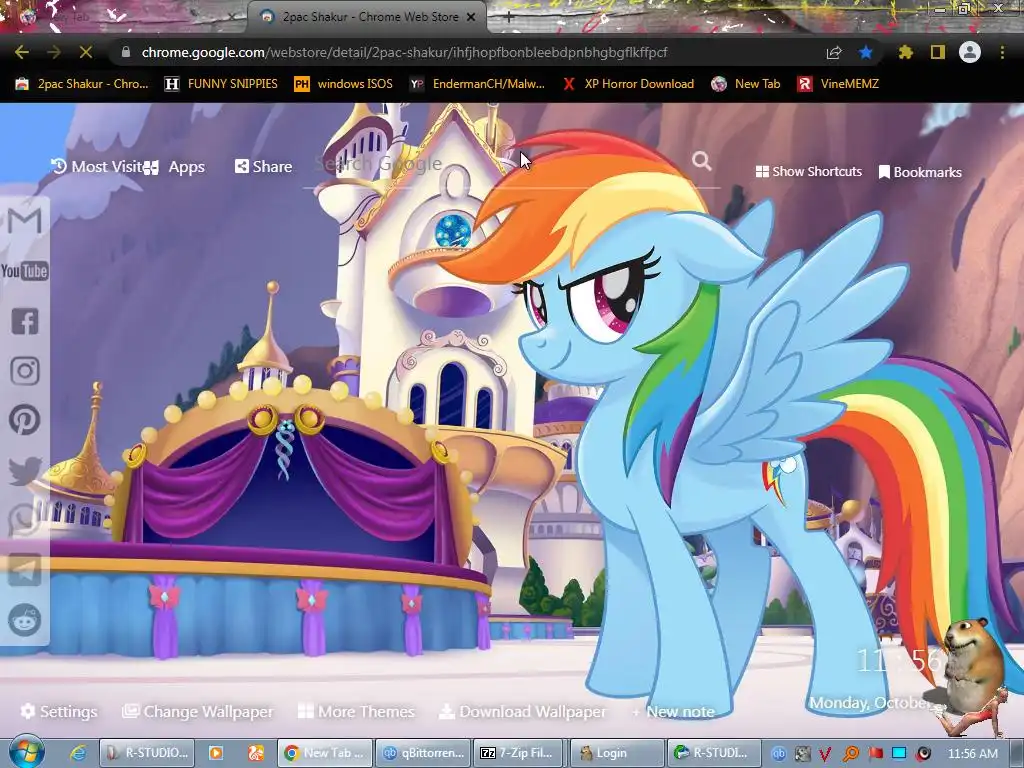Switch to the 7-Zip File Manager taskbar window
Screen dimensions: 1024x768
coord(520,753)
